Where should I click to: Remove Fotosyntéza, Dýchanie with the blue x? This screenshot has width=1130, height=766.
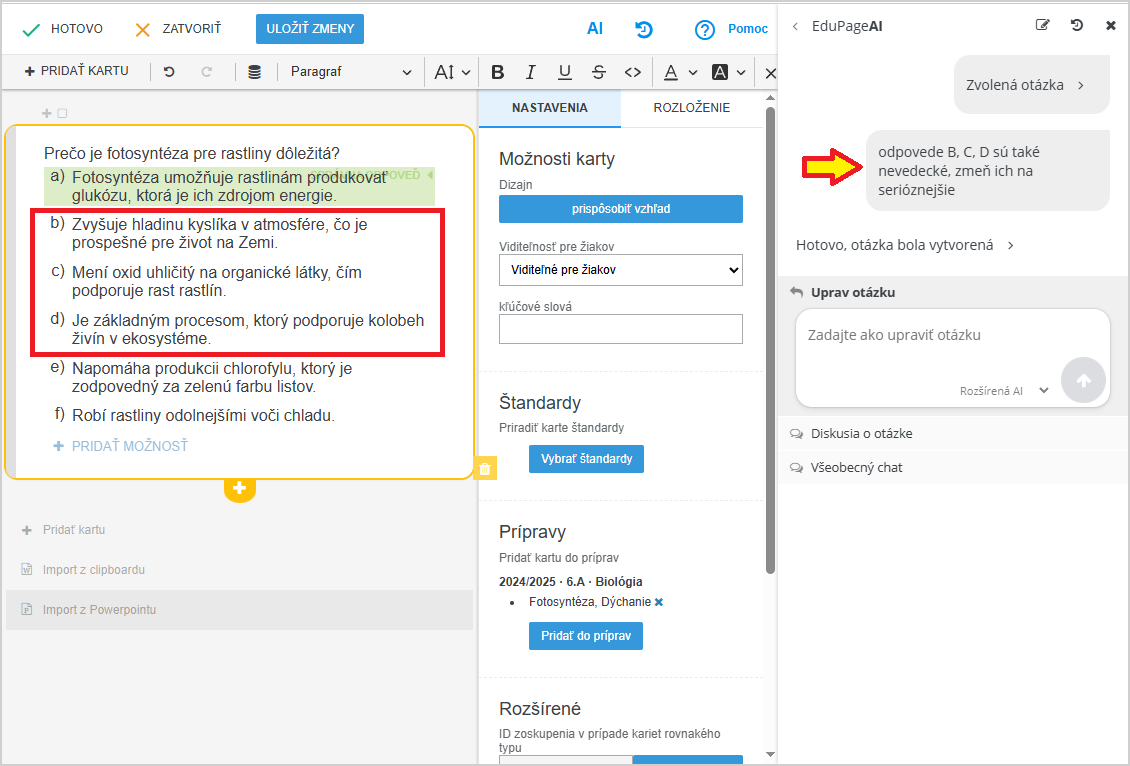pos(659,602)
